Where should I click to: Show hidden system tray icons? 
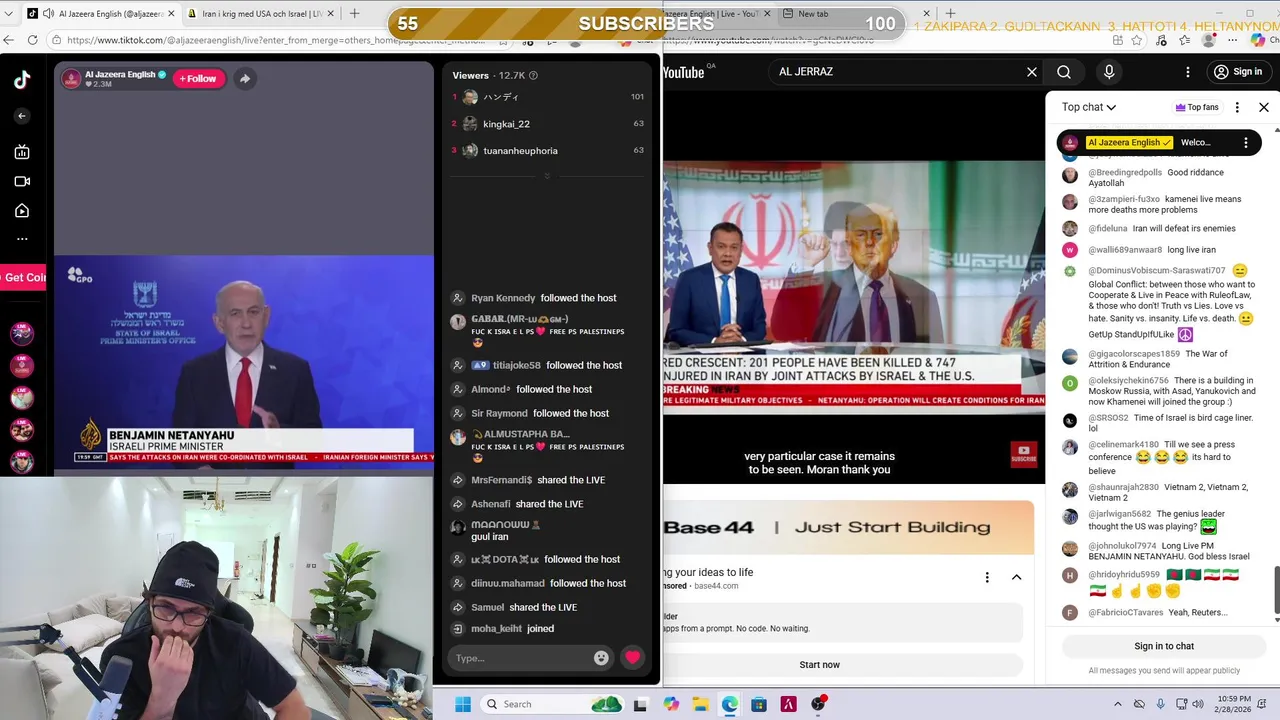tap(1118, 704)
